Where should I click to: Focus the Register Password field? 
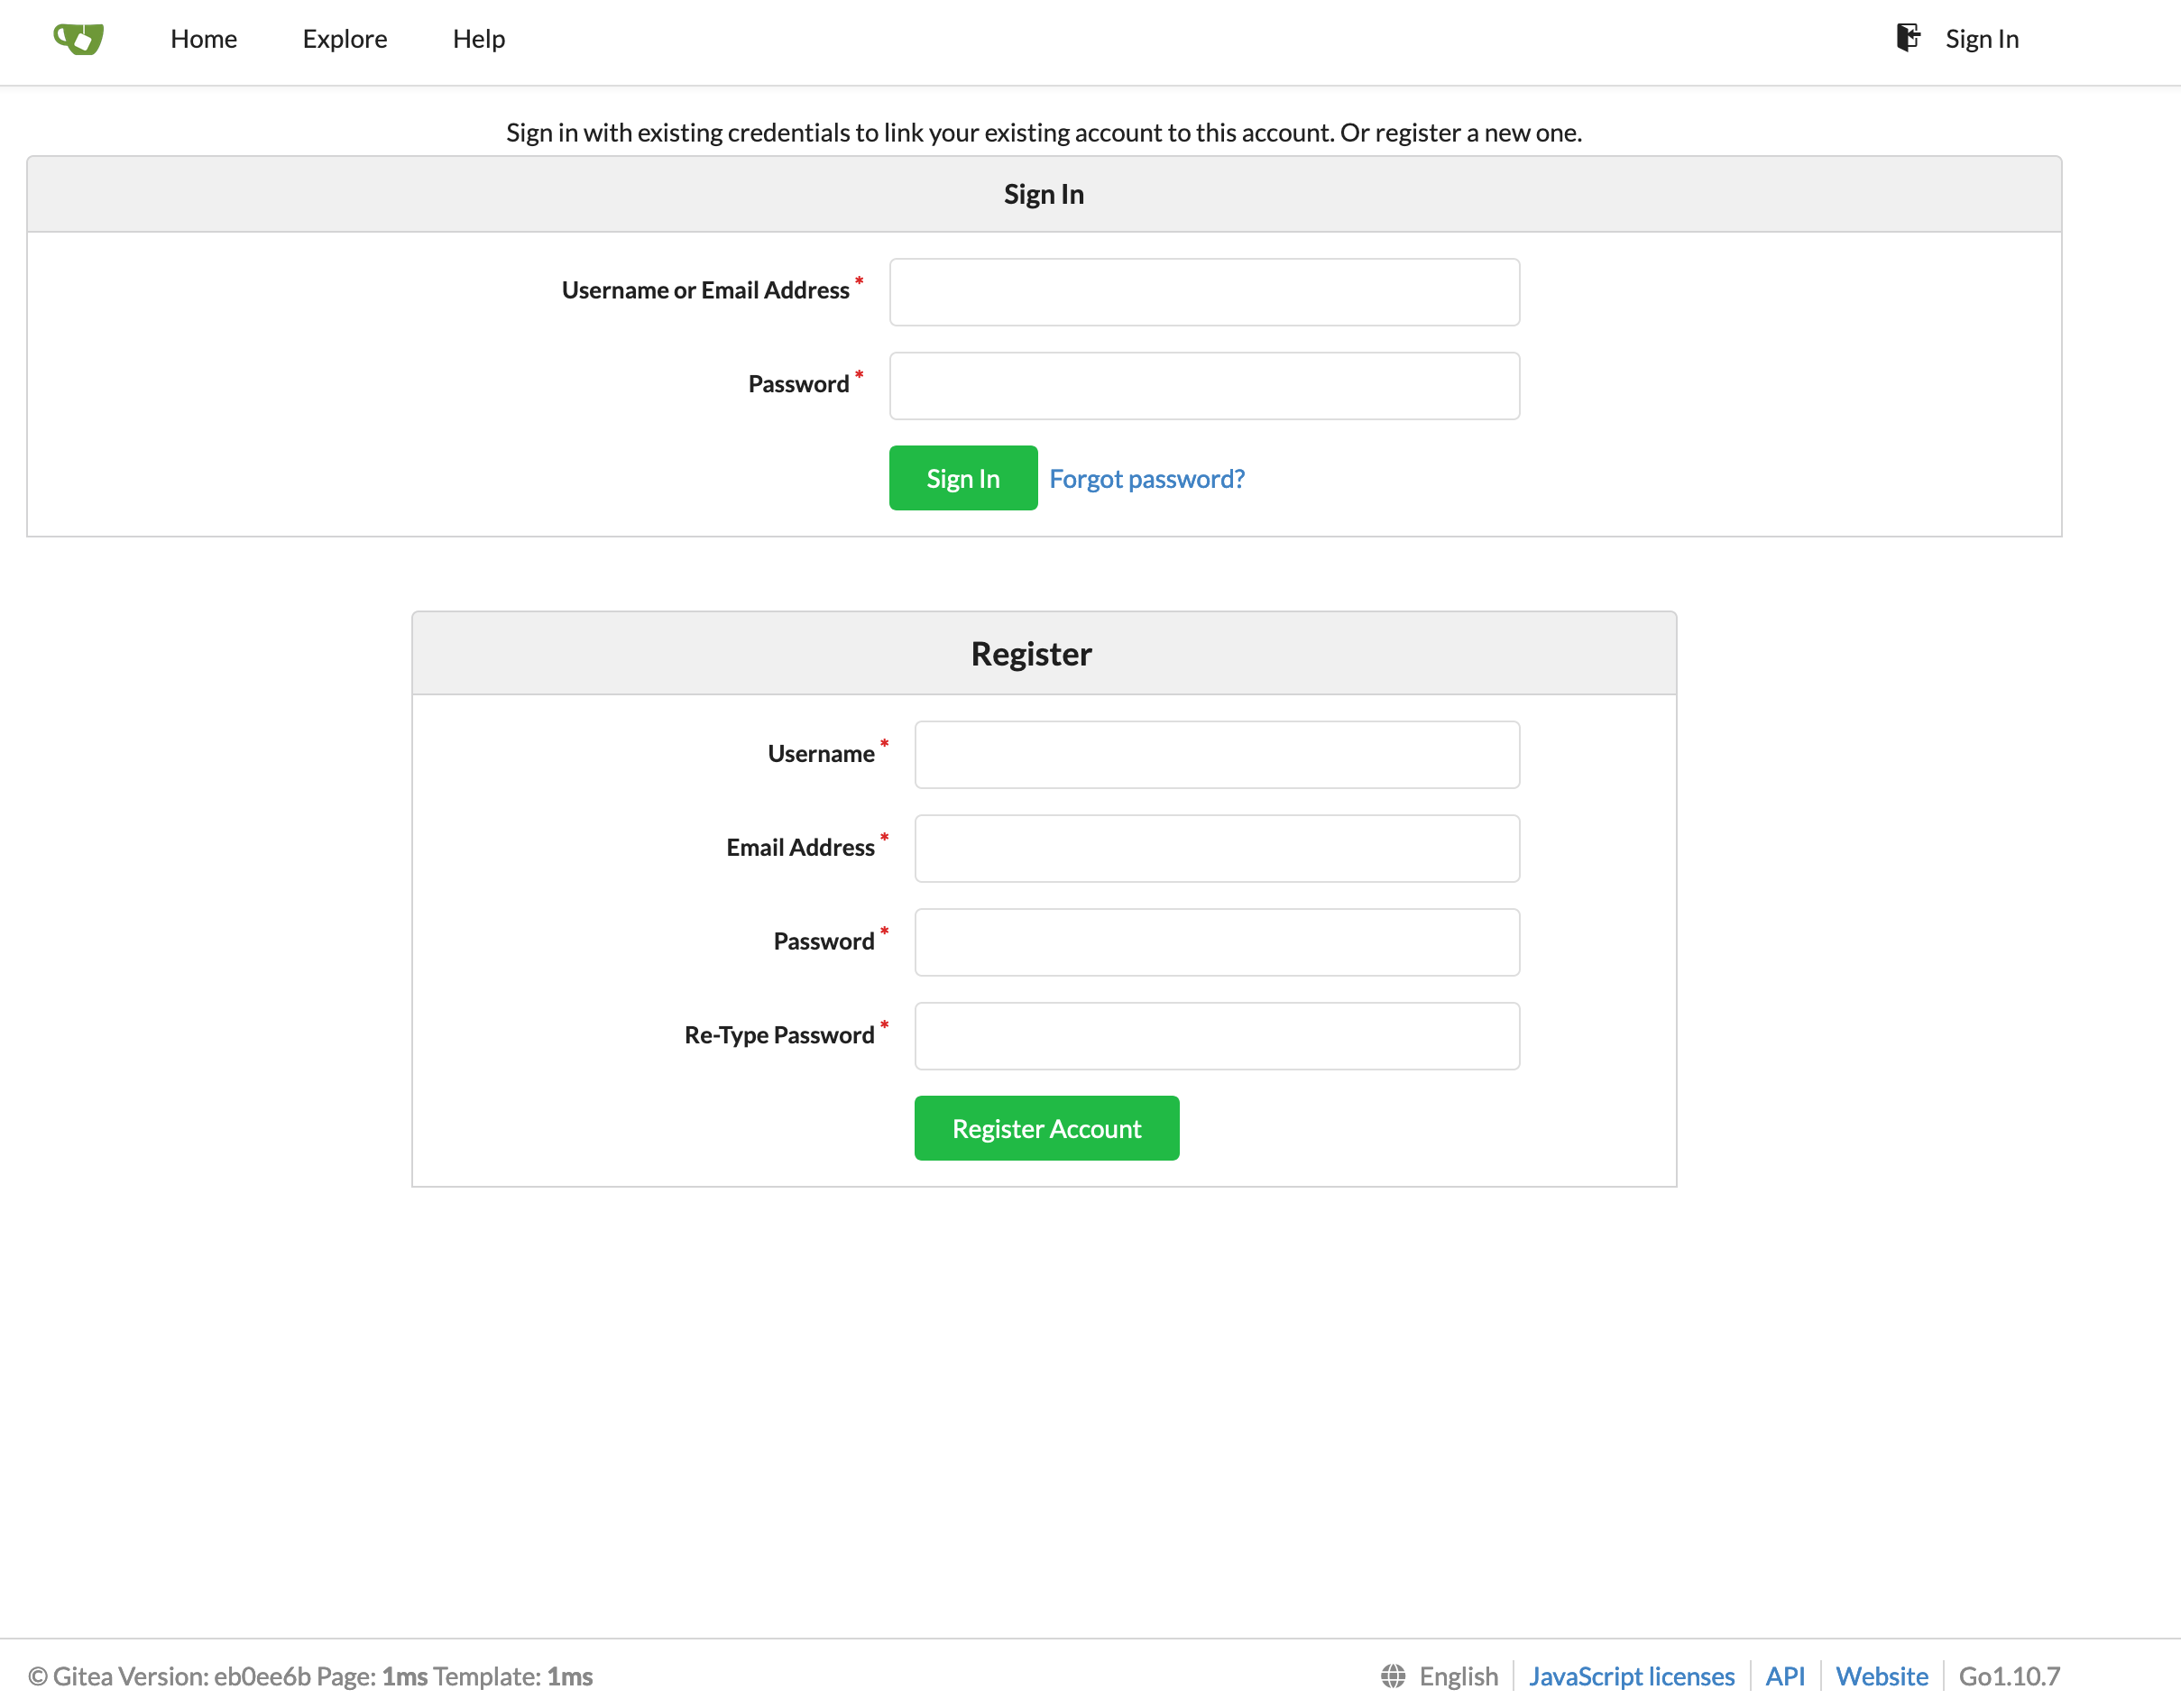click(1216, 942)
